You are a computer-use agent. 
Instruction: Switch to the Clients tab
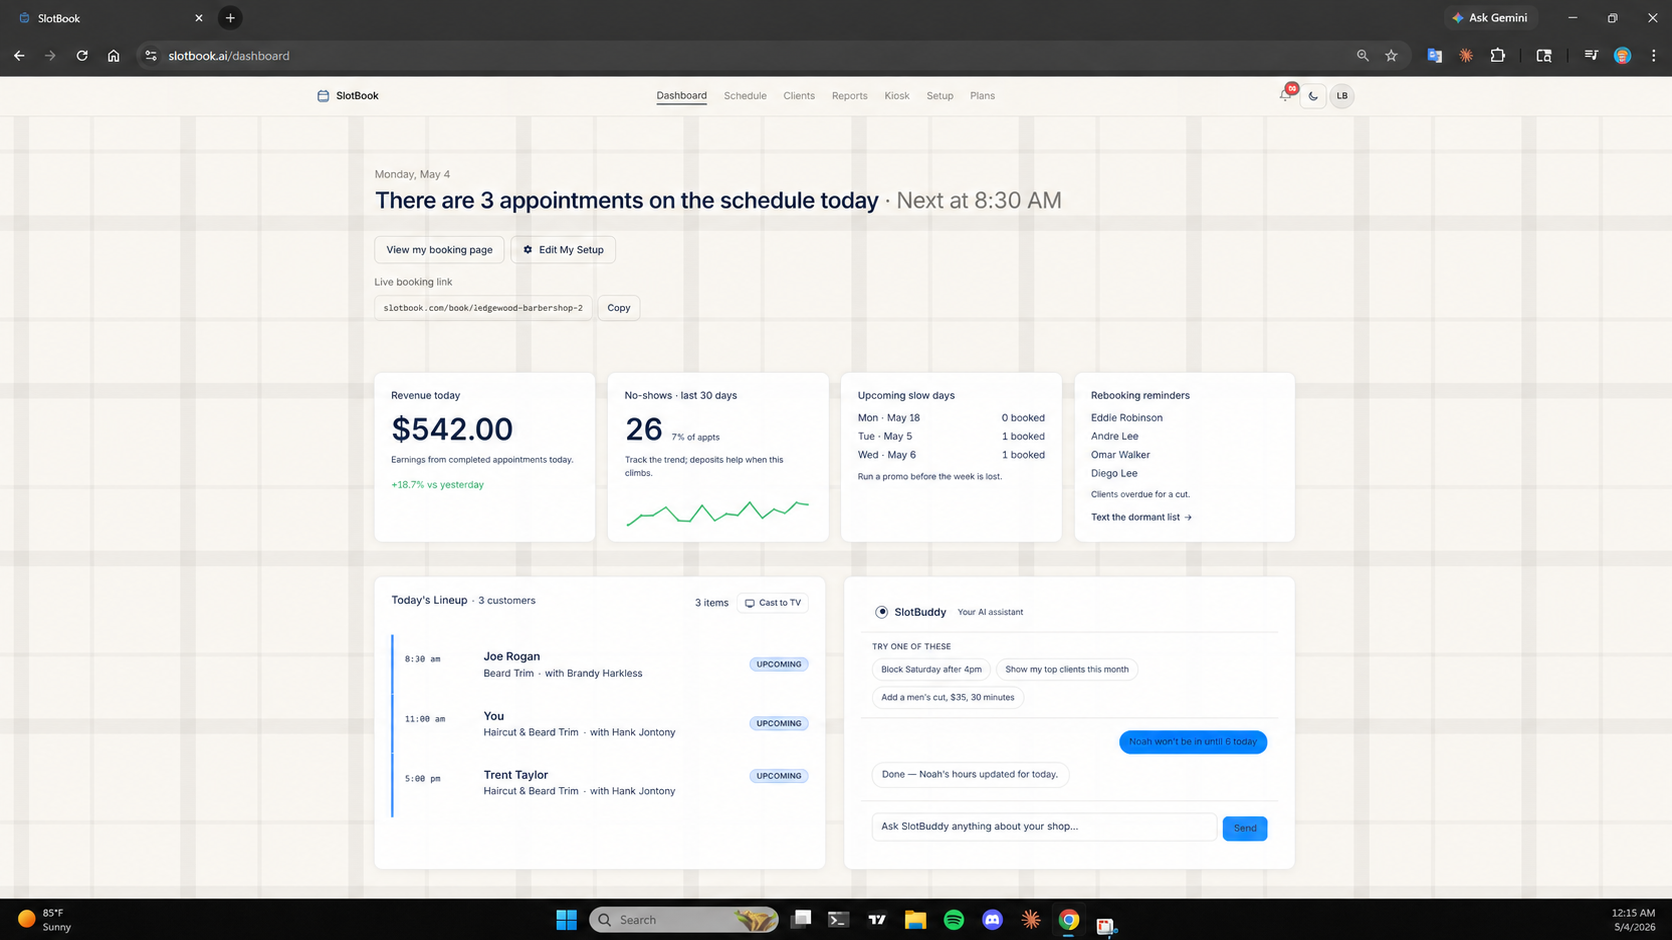tap(799, 96)
